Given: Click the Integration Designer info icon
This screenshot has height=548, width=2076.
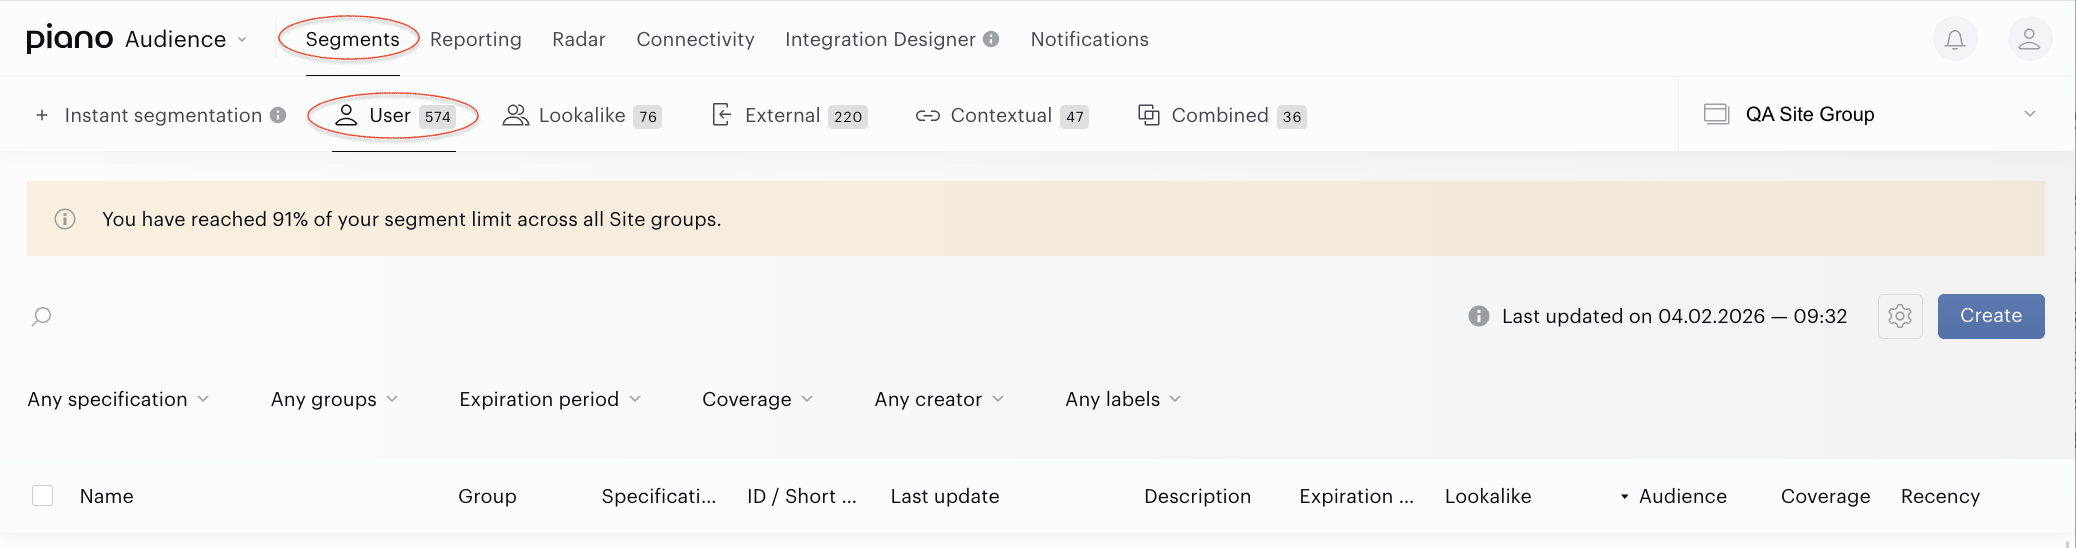Looking at the screenshot, I should click(x=991, y=39).
